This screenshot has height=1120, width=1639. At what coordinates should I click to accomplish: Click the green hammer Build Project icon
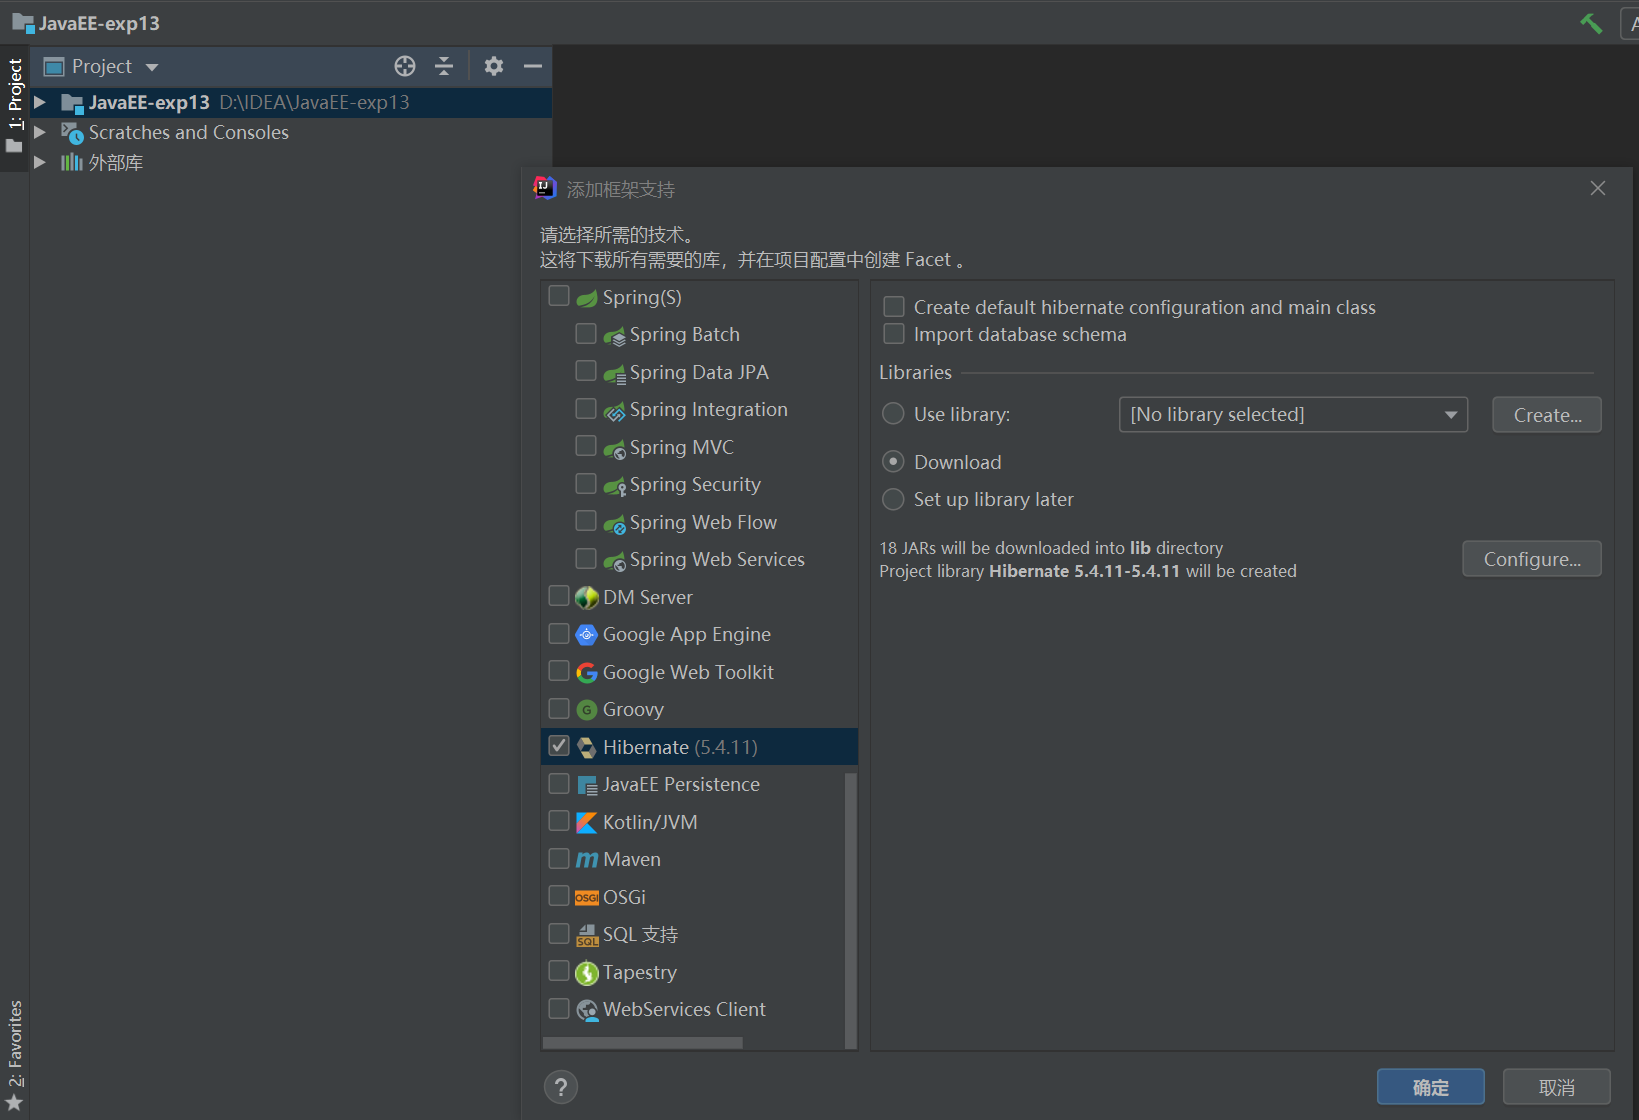(x=1591, y=23)
